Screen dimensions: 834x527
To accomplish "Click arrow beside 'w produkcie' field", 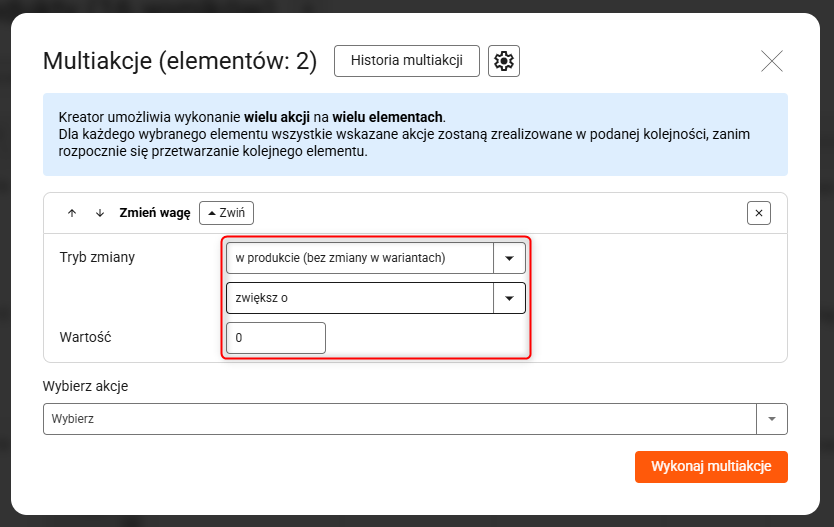I will [509, 258].
